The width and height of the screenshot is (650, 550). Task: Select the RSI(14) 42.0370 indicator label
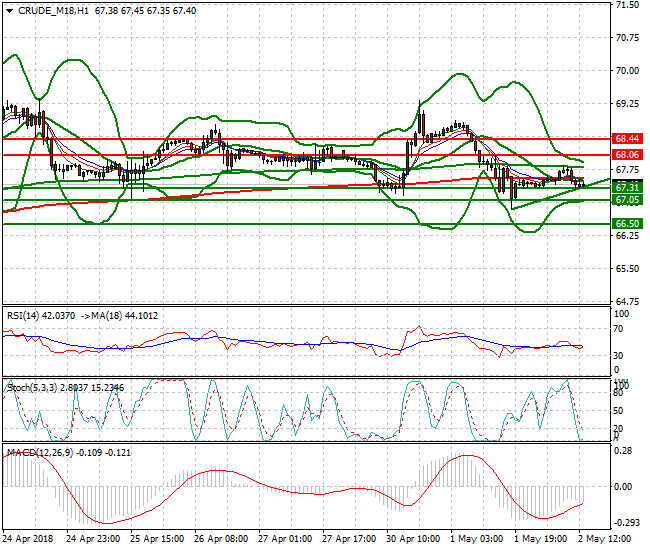[41, 316]
